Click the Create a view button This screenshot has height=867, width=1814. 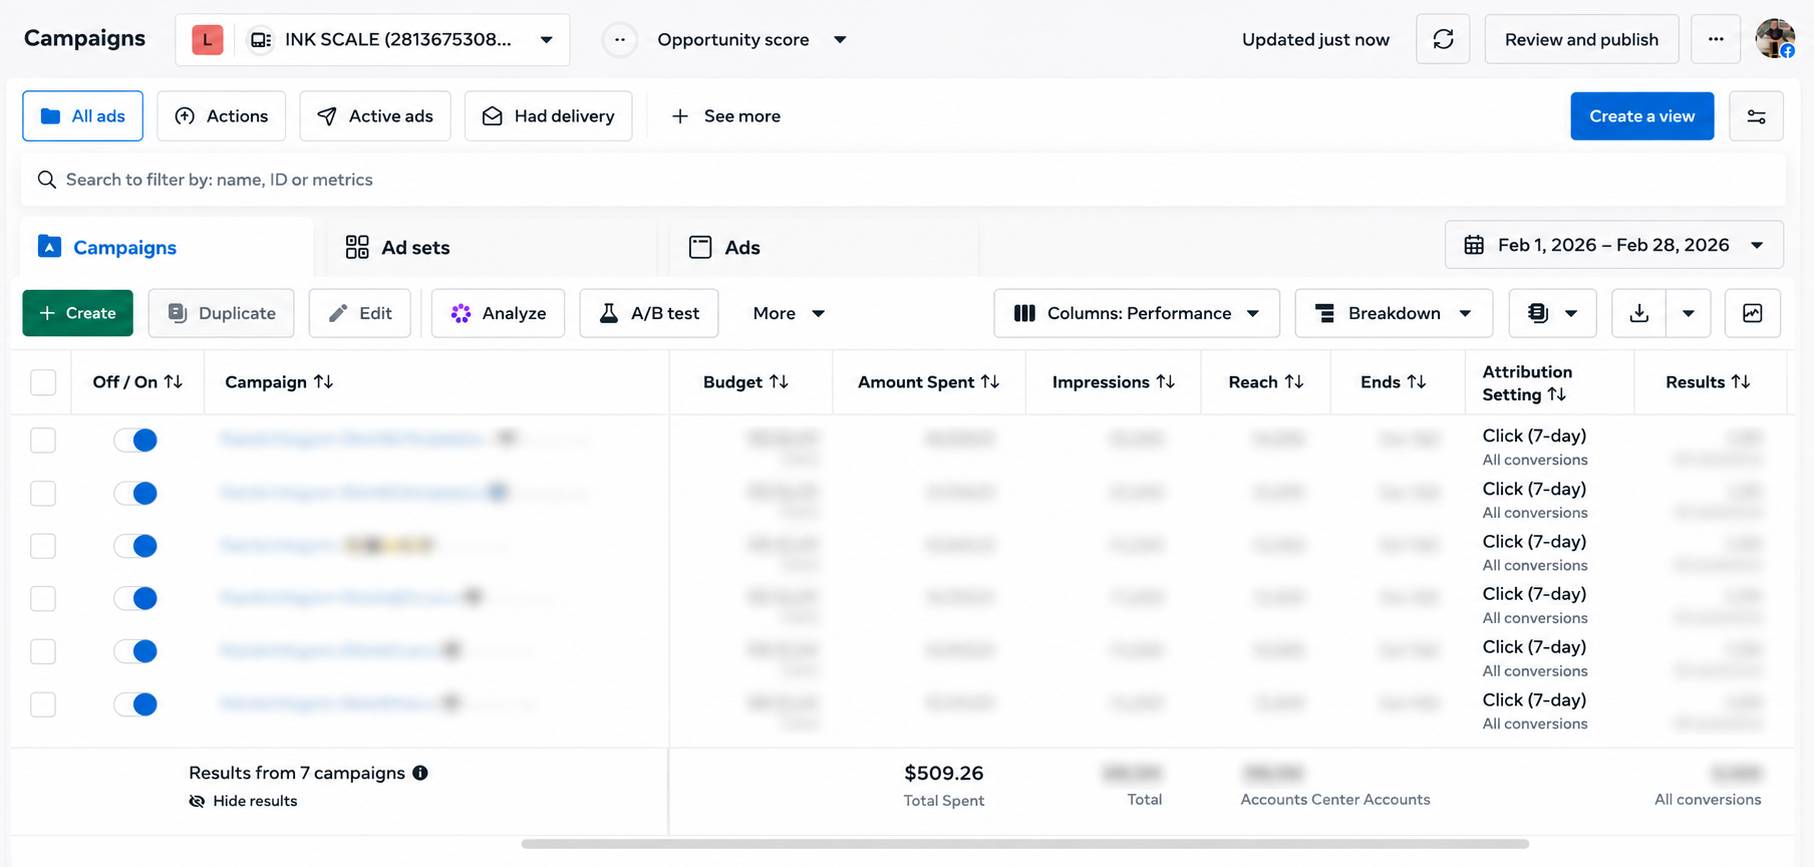1642,116
